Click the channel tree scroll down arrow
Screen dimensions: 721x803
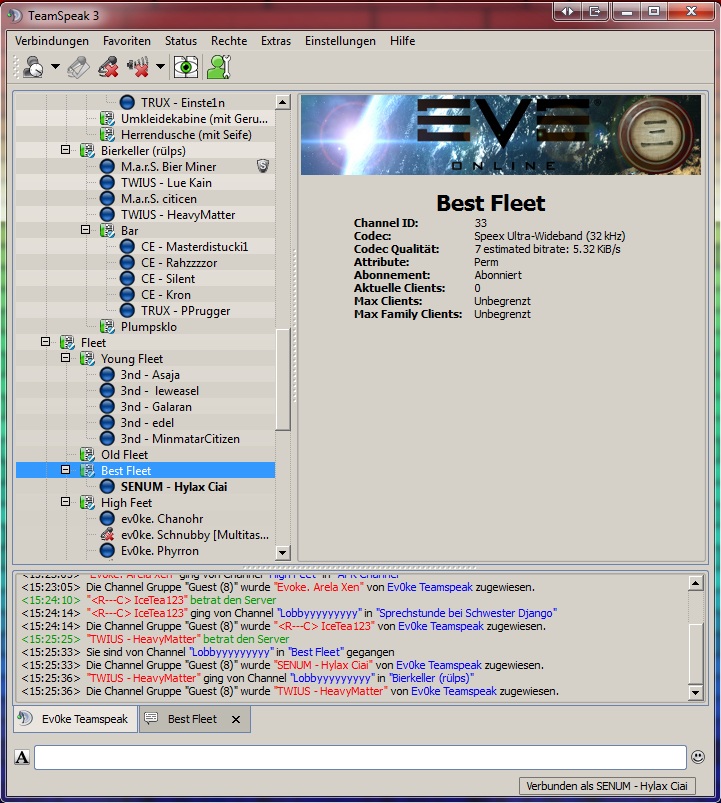(283, 553)
